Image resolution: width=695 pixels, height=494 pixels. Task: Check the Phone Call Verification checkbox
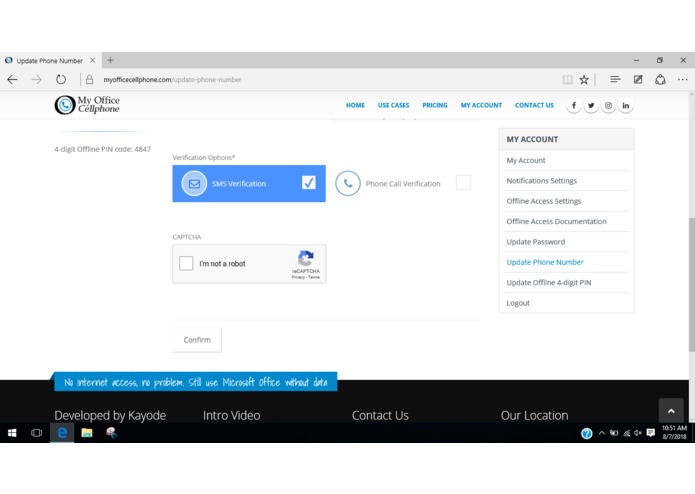click(463, 182)
